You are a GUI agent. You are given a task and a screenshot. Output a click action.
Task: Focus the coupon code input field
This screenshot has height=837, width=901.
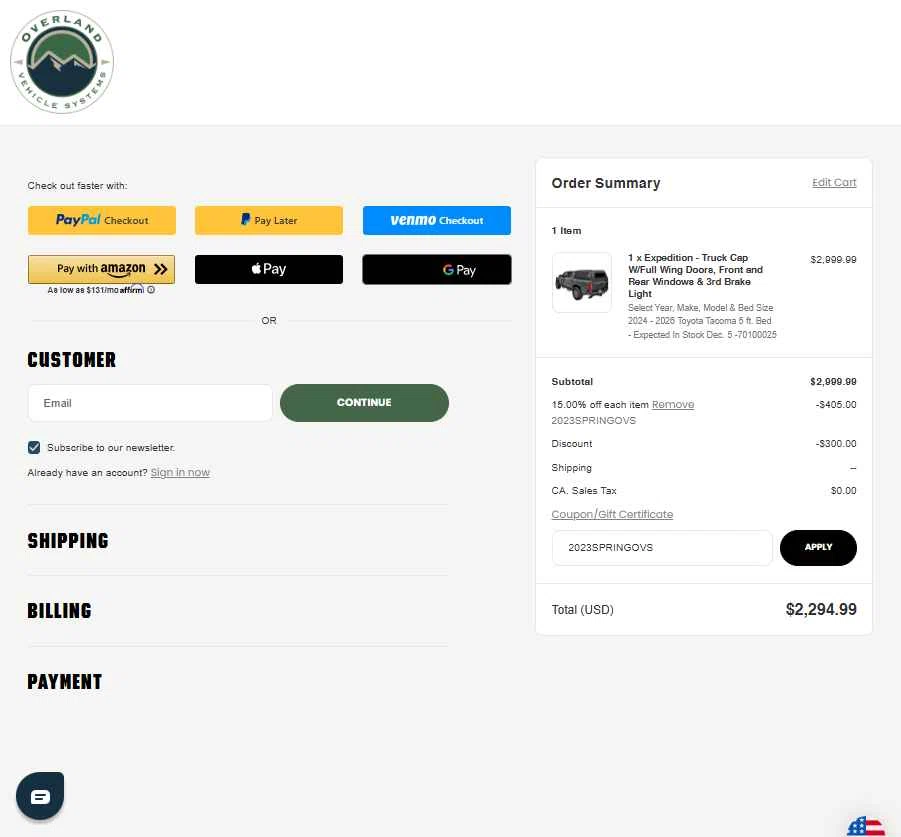pos(662,547)
